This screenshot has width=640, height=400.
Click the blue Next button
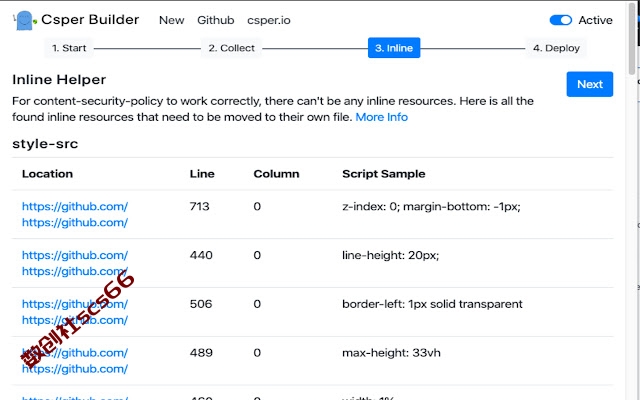pyautogui.click(x=589, y=84)
